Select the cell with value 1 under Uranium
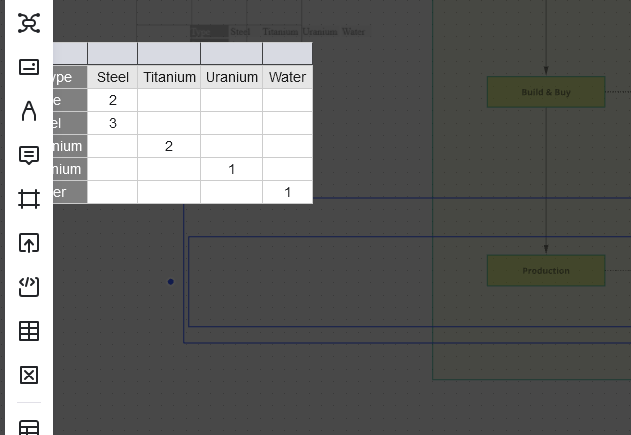Screen dimensions: 631x435 tap(231, 169)
